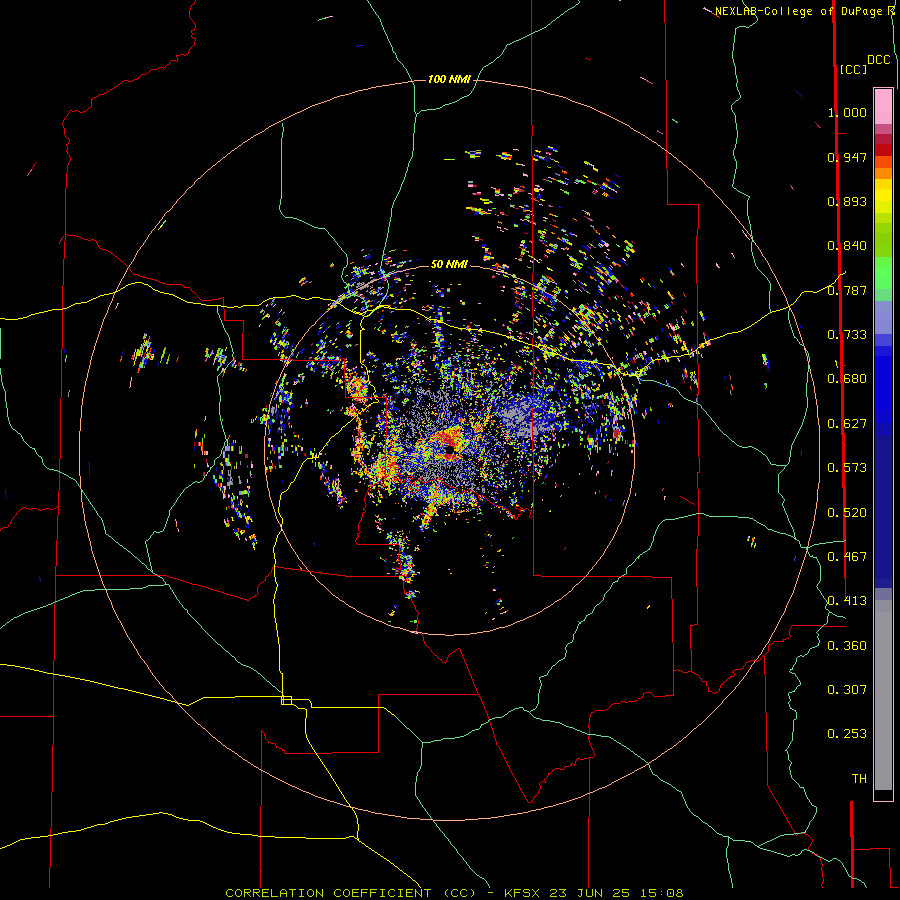
Task: Click the 0.840 scale value
Action: 847,246
